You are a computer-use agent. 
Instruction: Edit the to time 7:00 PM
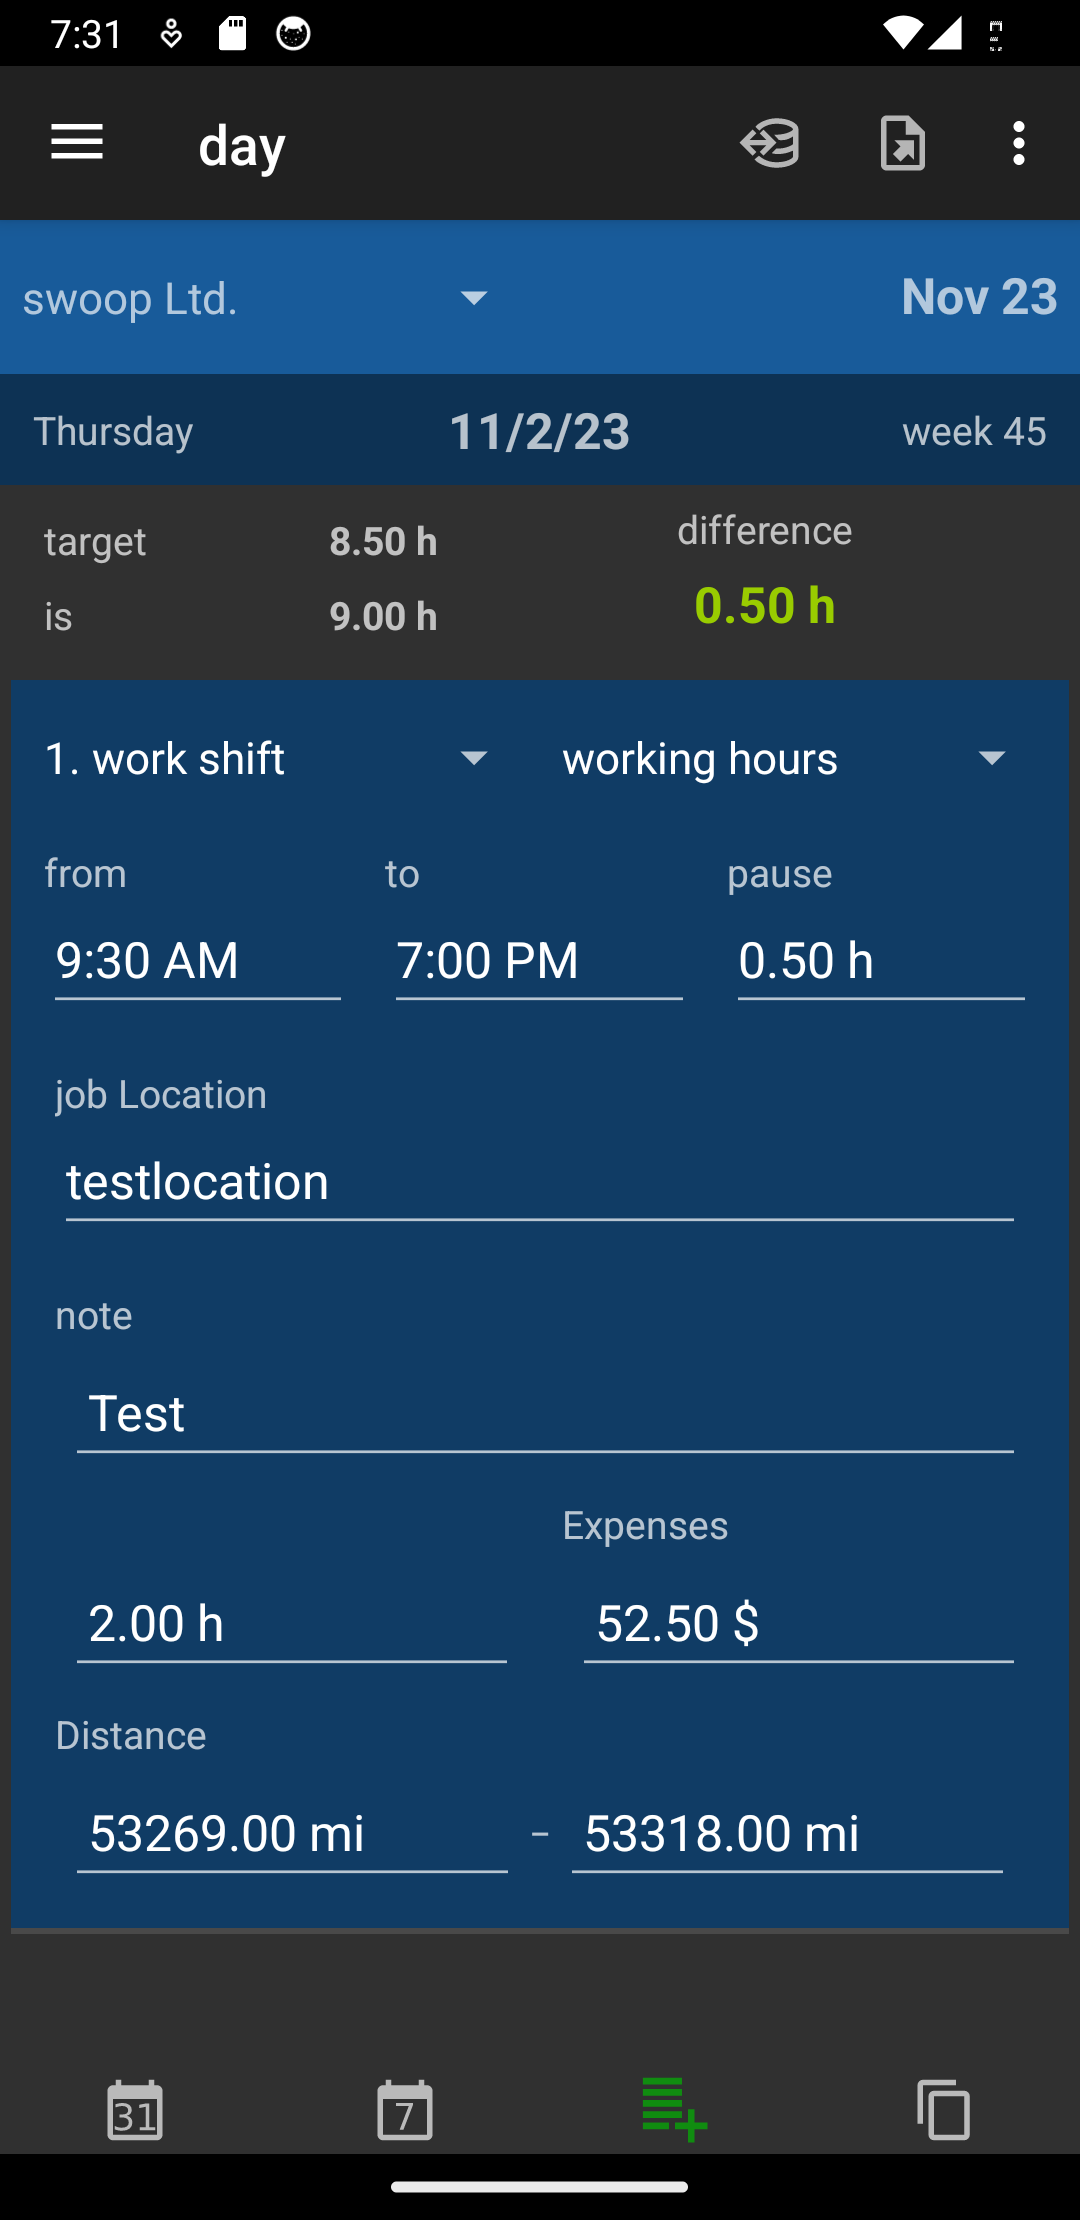[x=538, y=961]
